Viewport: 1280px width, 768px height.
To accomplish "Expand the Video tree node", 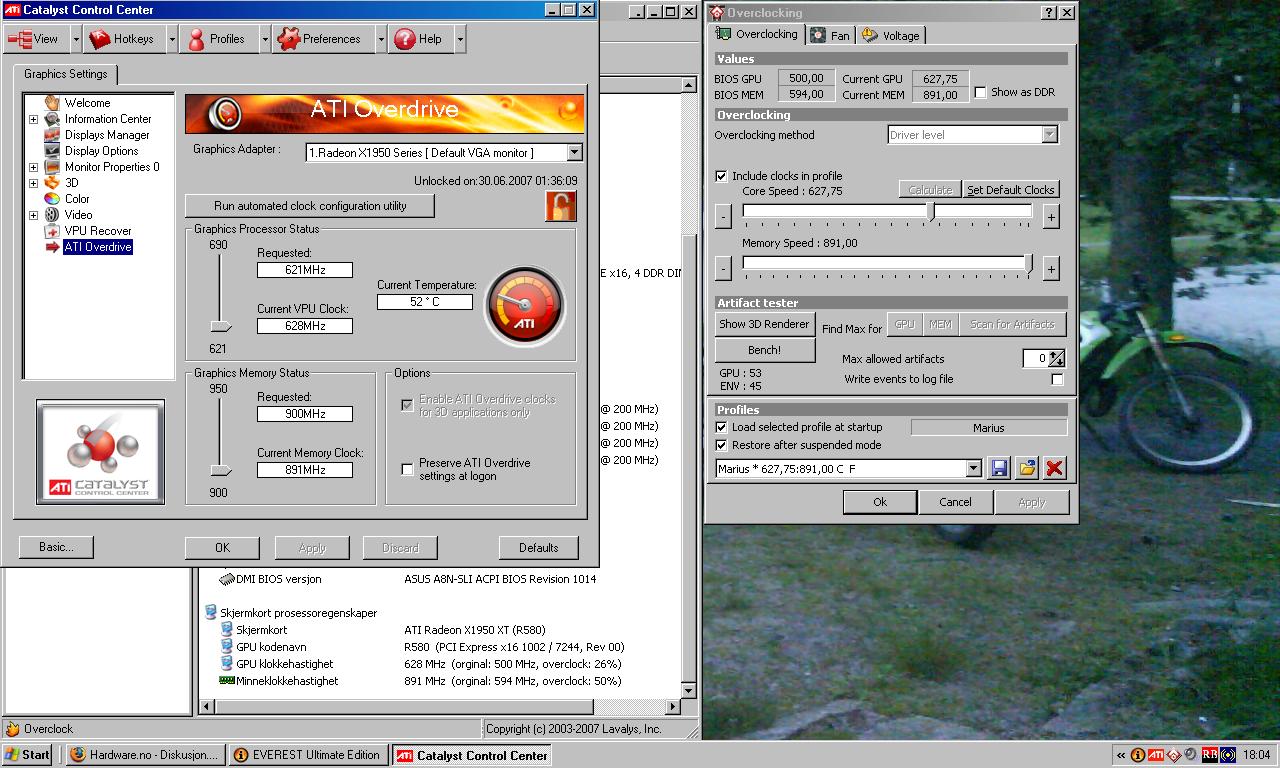I will [33, 215].
